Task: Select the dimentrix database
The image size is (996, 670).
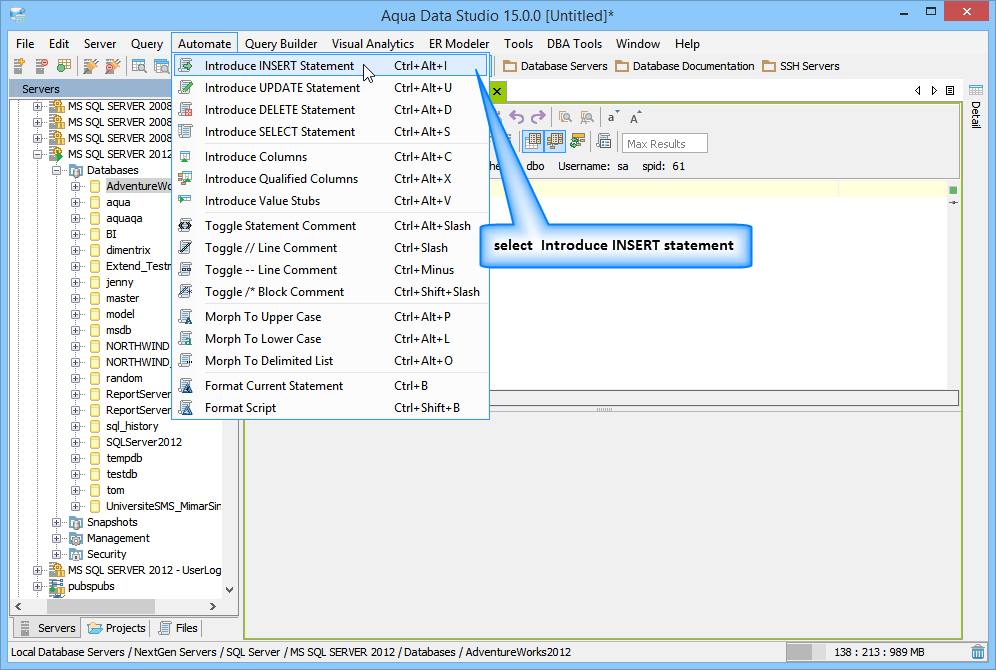Action: pyautogui.click(x=128, y=250)
